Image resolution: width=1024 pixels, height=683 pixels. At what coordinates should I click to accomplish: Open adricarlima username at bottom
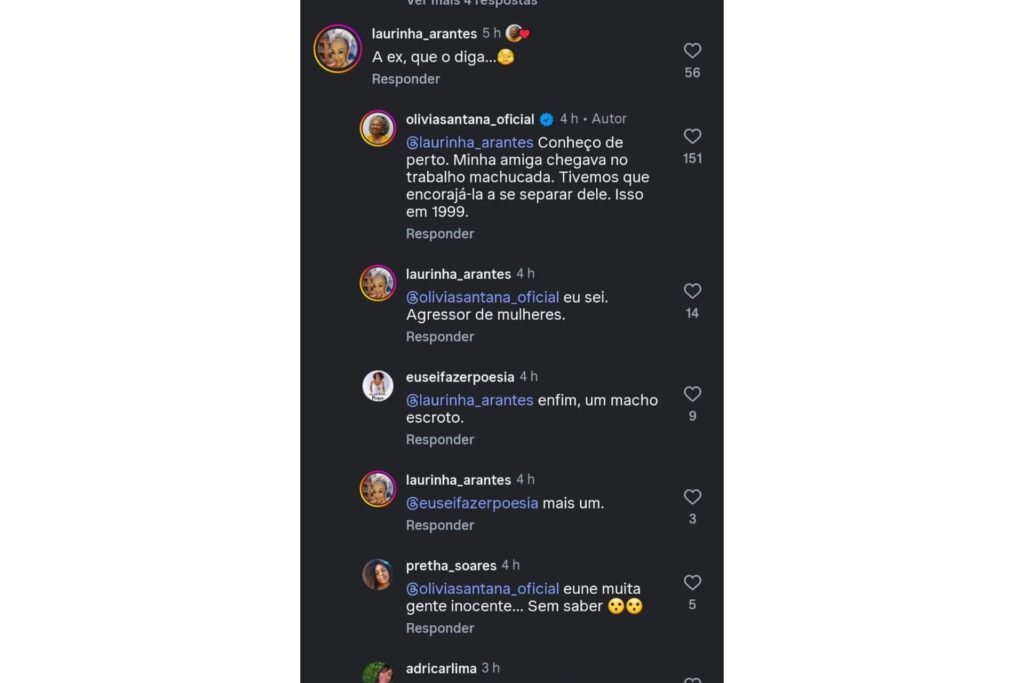(x=441, y=669)
